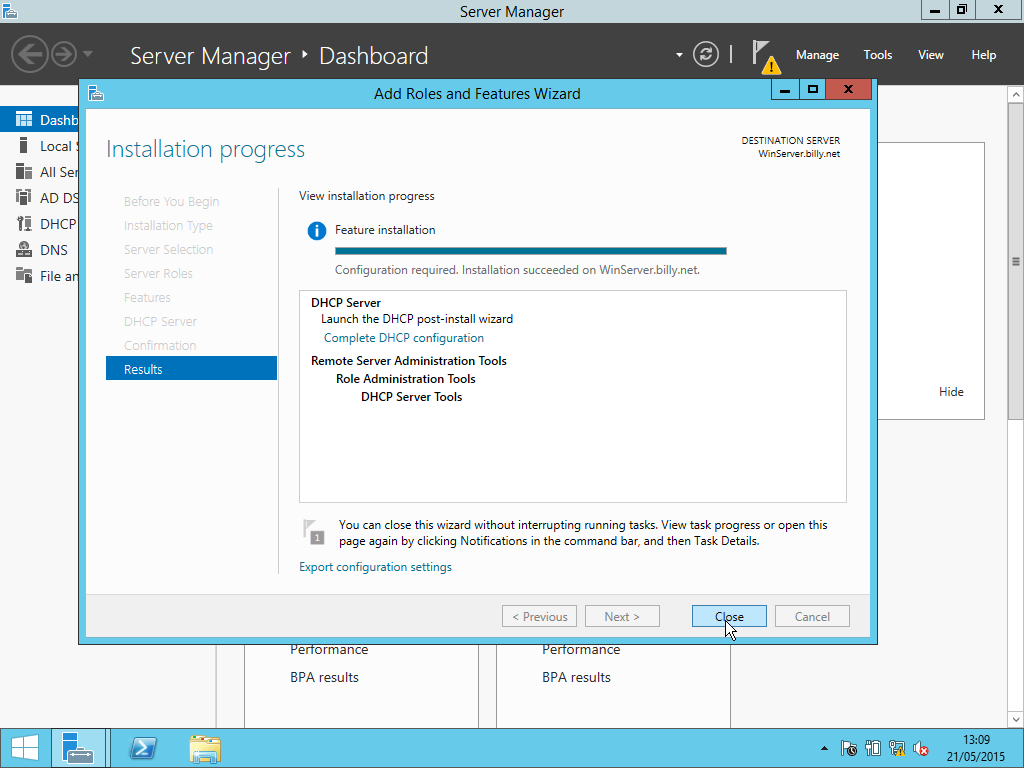
Task: Click Hide in the Server Manager welcome tile
Action: 951,392
